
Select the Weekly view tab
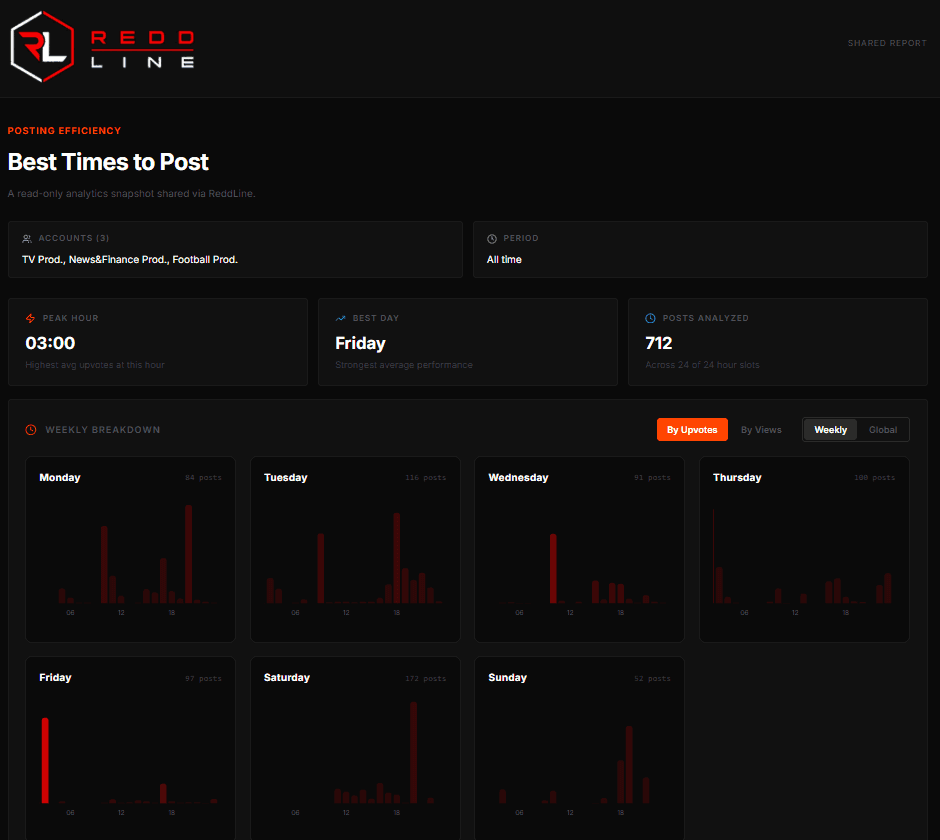(830, 430)
